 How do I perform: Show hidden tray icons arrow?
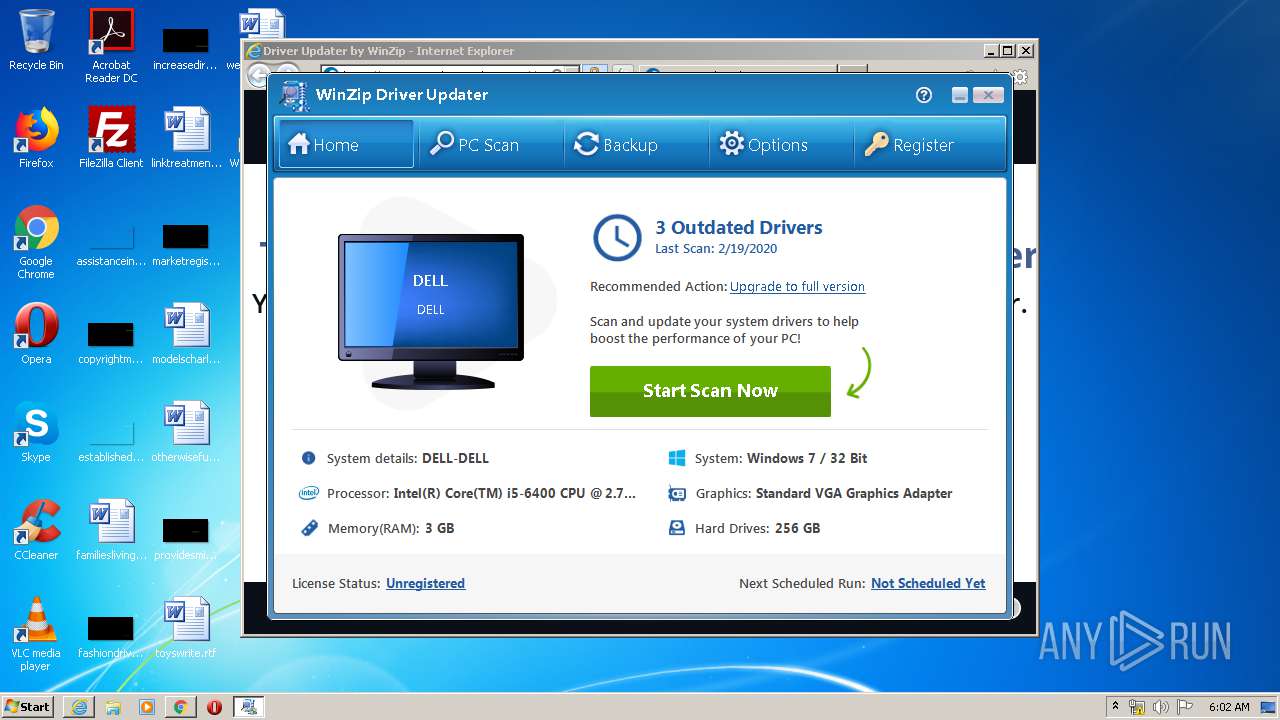(1115, 707)
